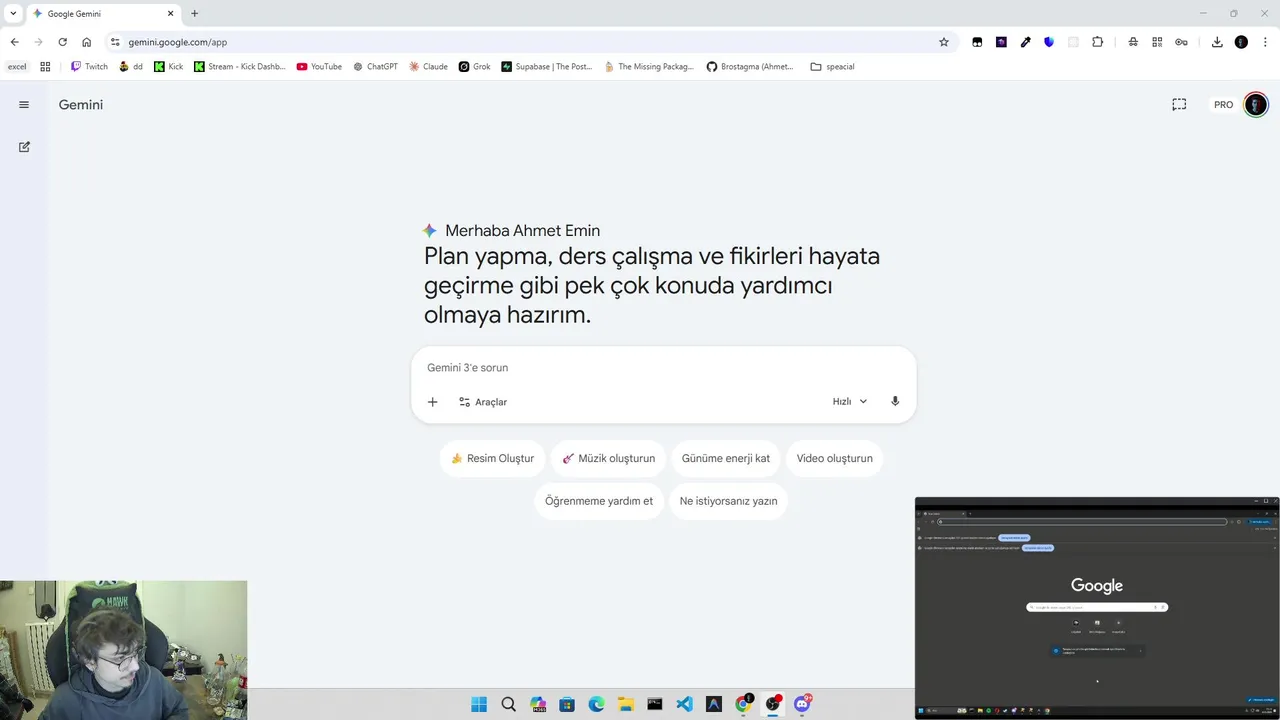Screen dimensions: 1280x720
Task: Expand the Hızlı model selector
Action: 850,402
